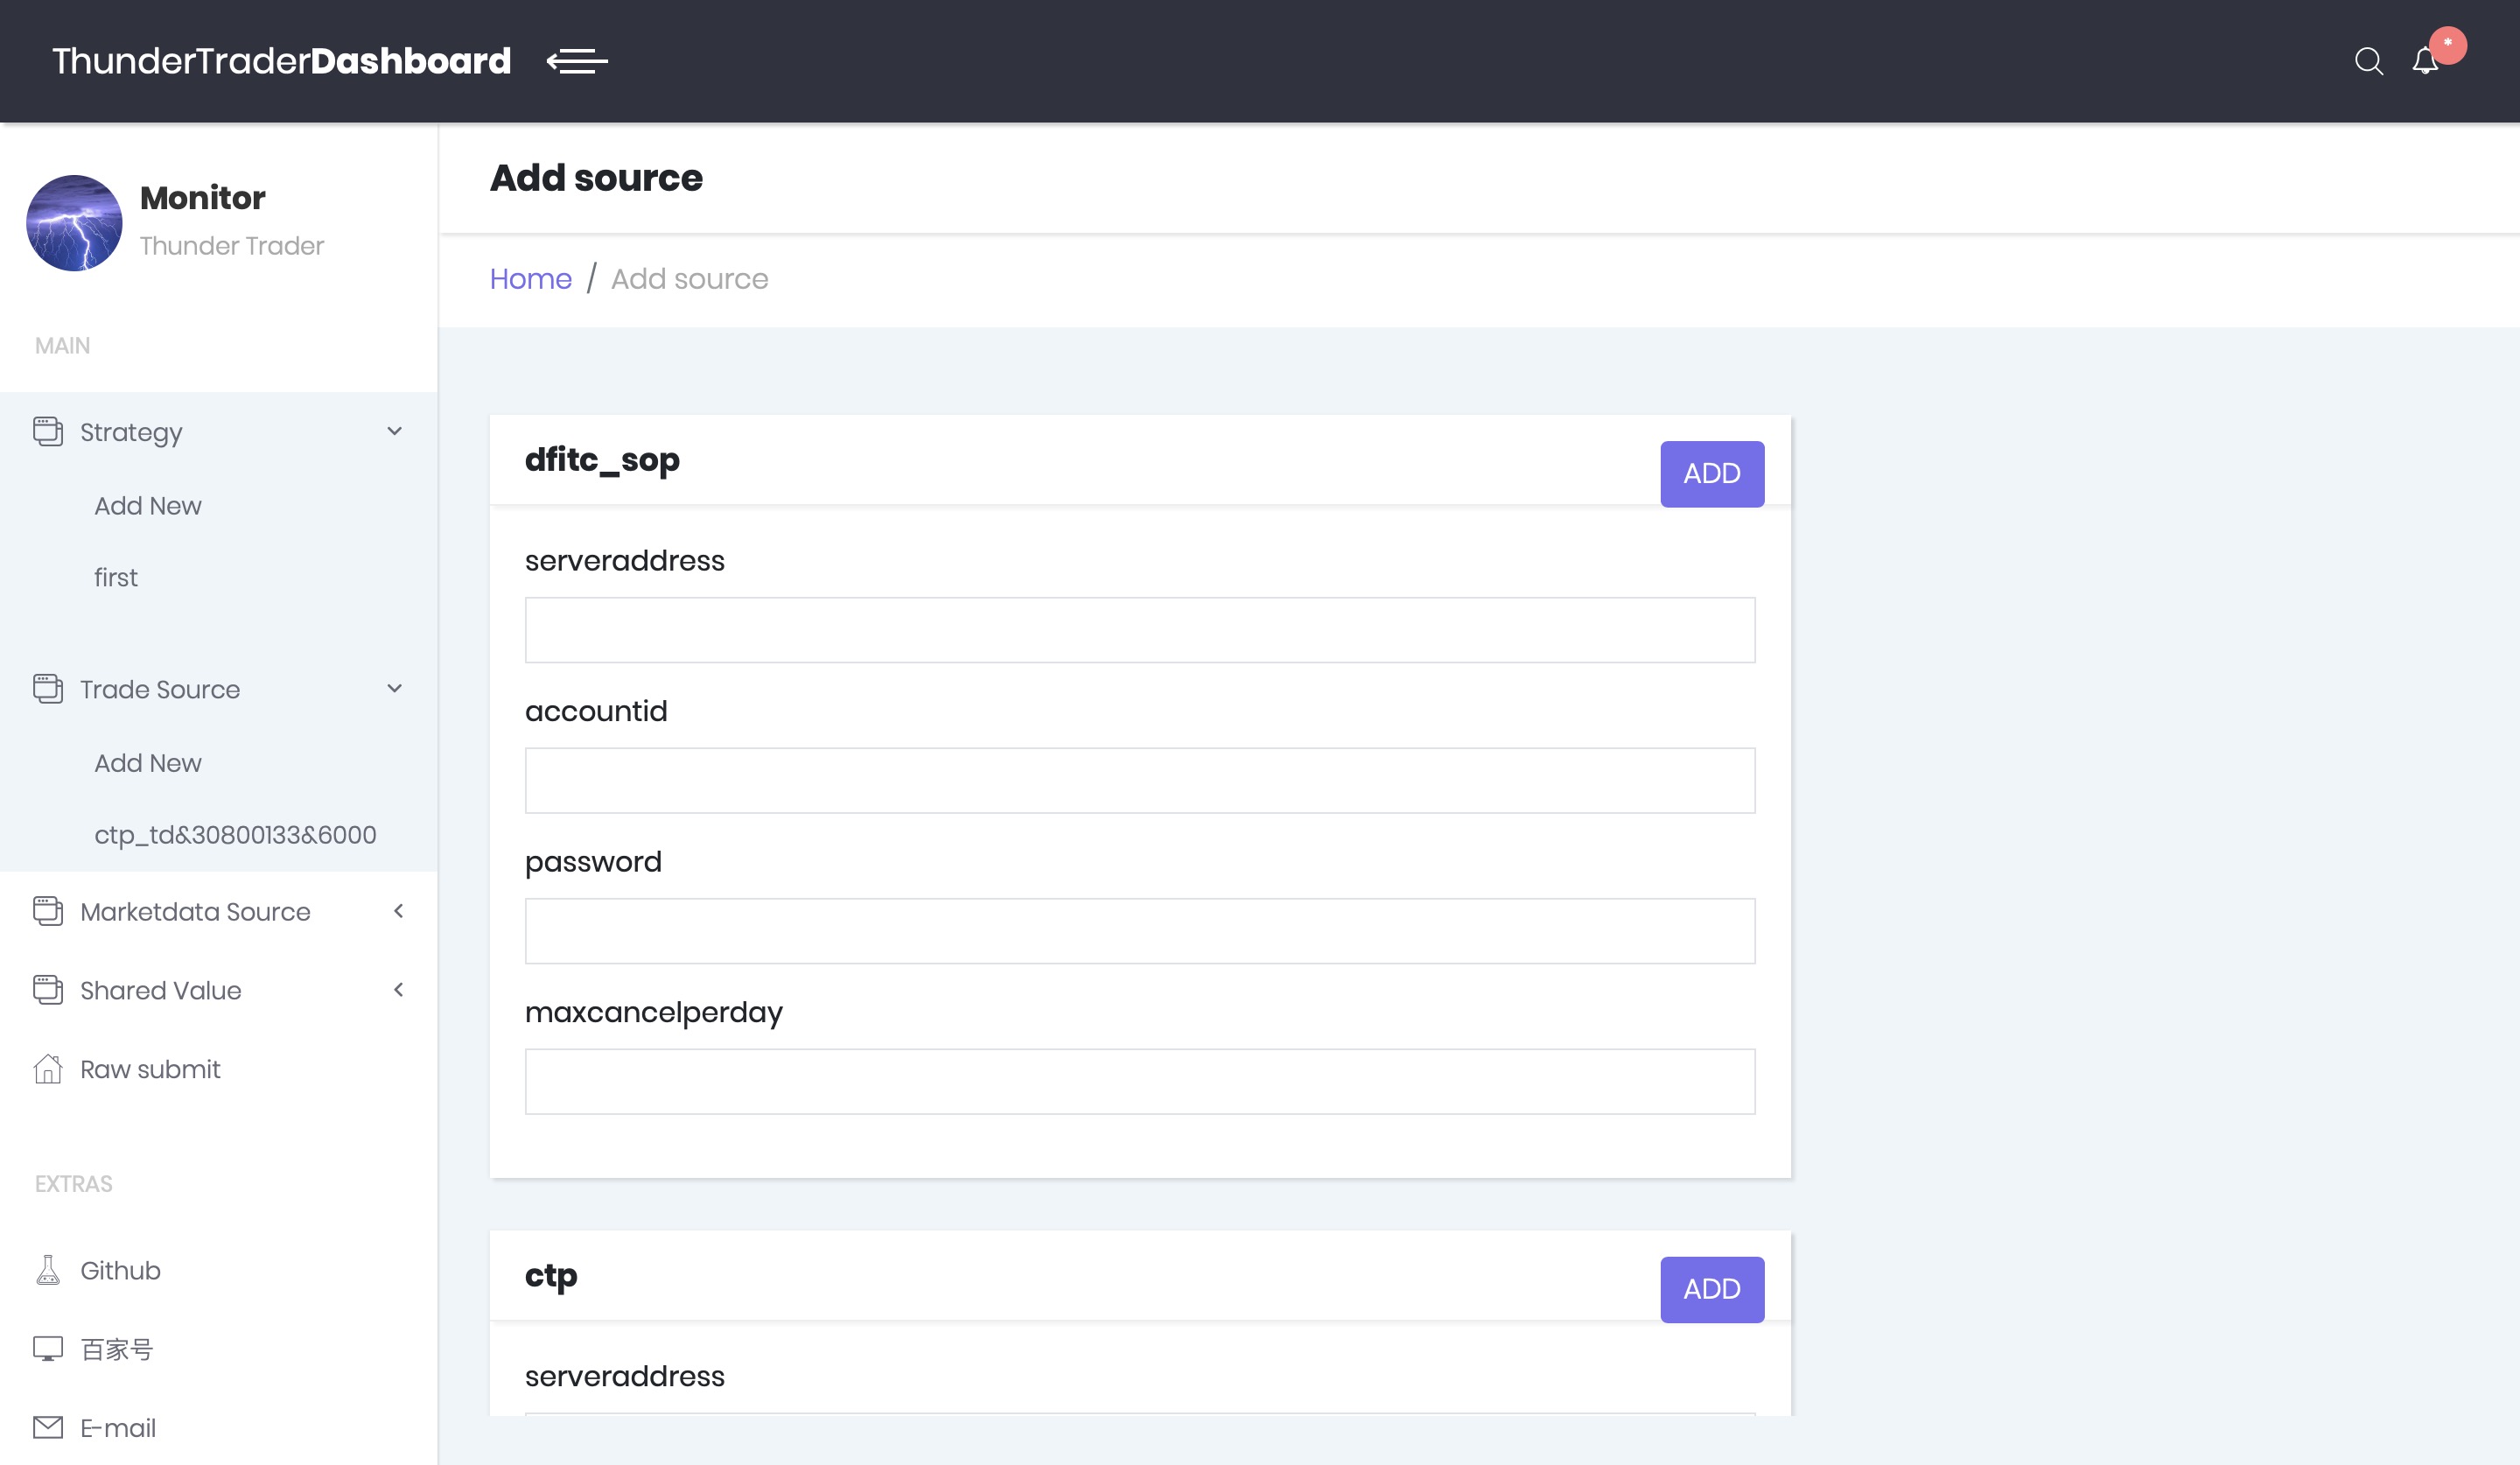Select the 'first' strategy item
Screen dimensions: 2520x1465
coord(116,577)
